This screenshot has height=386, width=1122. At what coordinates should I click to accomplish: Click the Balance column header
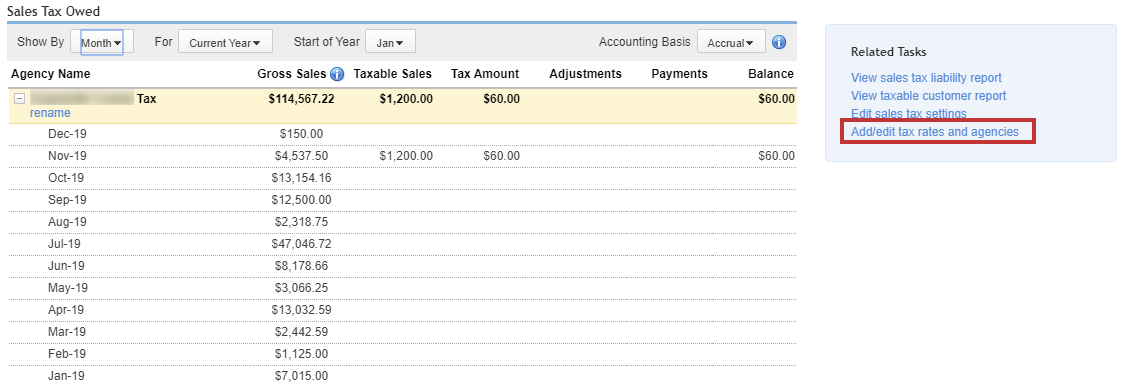771,74
